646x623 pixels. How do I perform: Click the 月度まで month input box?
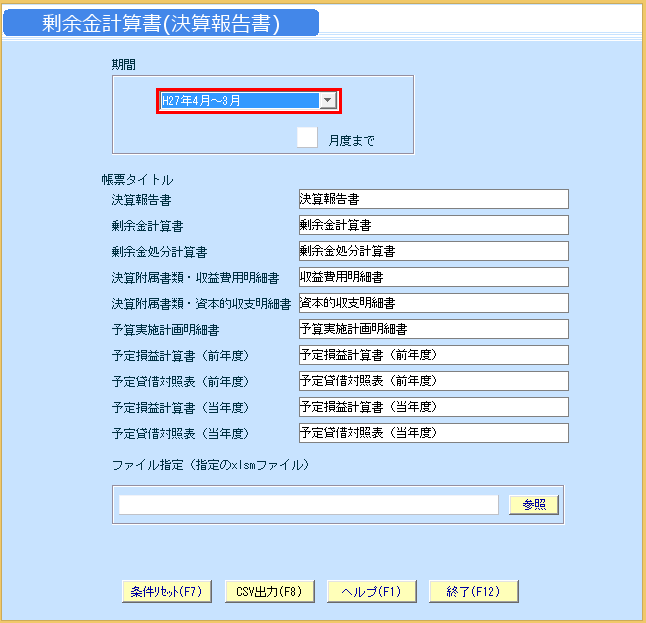(x=307, y=137)
